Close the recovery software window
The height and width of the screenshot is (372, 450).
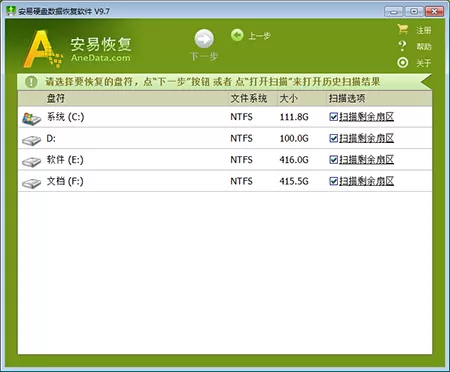tap(434, 11)
